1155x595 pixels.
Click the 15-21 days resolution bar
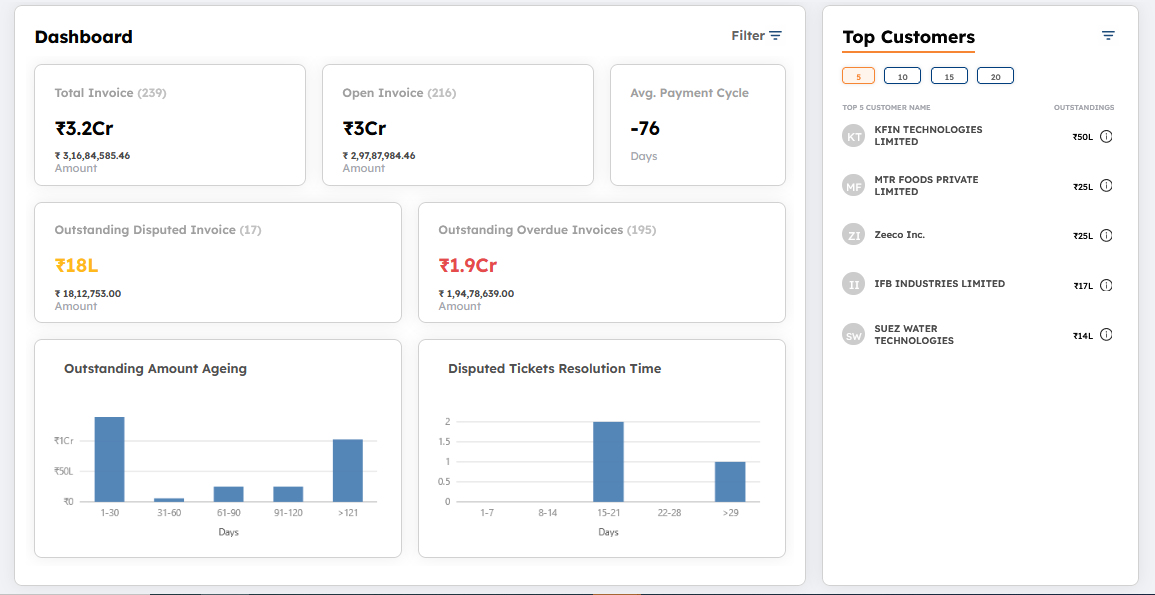(608, 461)
